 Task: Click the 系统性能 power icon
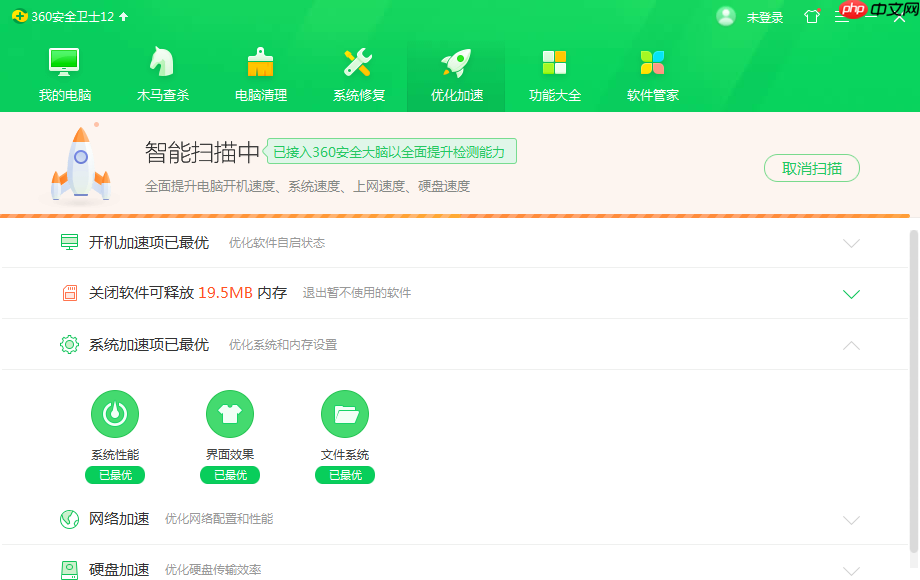(115, 414)
